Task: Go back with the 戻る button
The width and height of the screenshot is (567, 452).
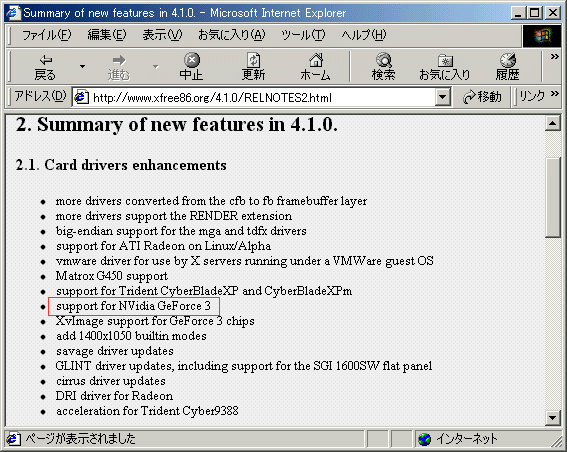Action: pos(45,67)
